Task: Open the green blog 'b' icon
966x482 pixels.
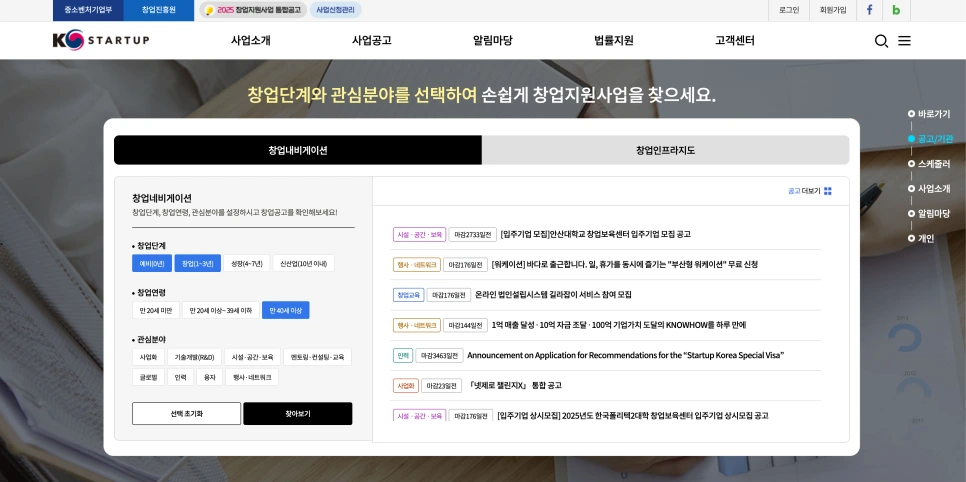Action: point(896,10)
